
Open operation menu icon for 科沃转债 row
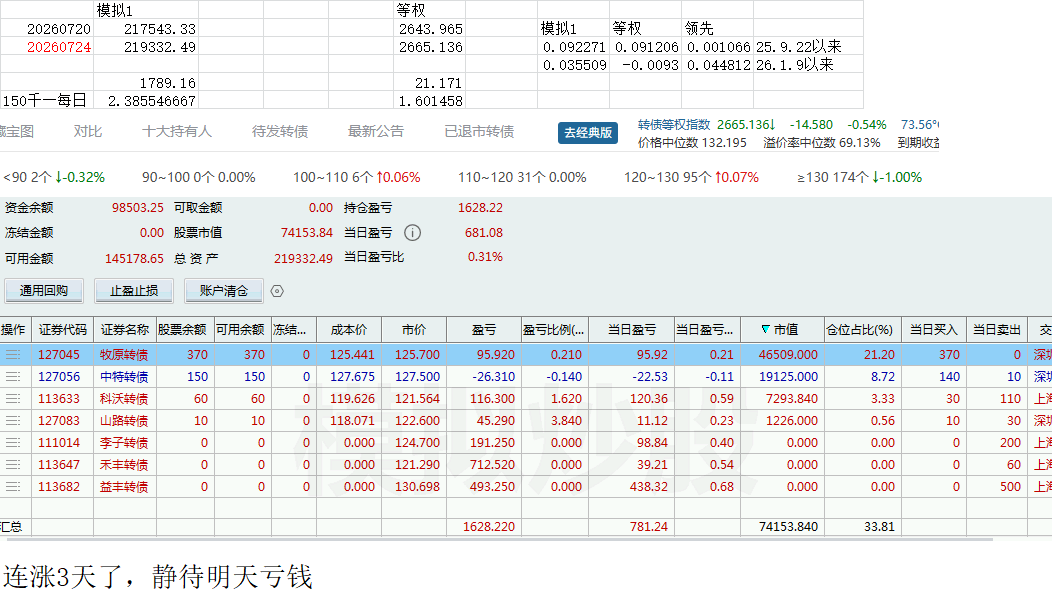click(x=13, y=398)
